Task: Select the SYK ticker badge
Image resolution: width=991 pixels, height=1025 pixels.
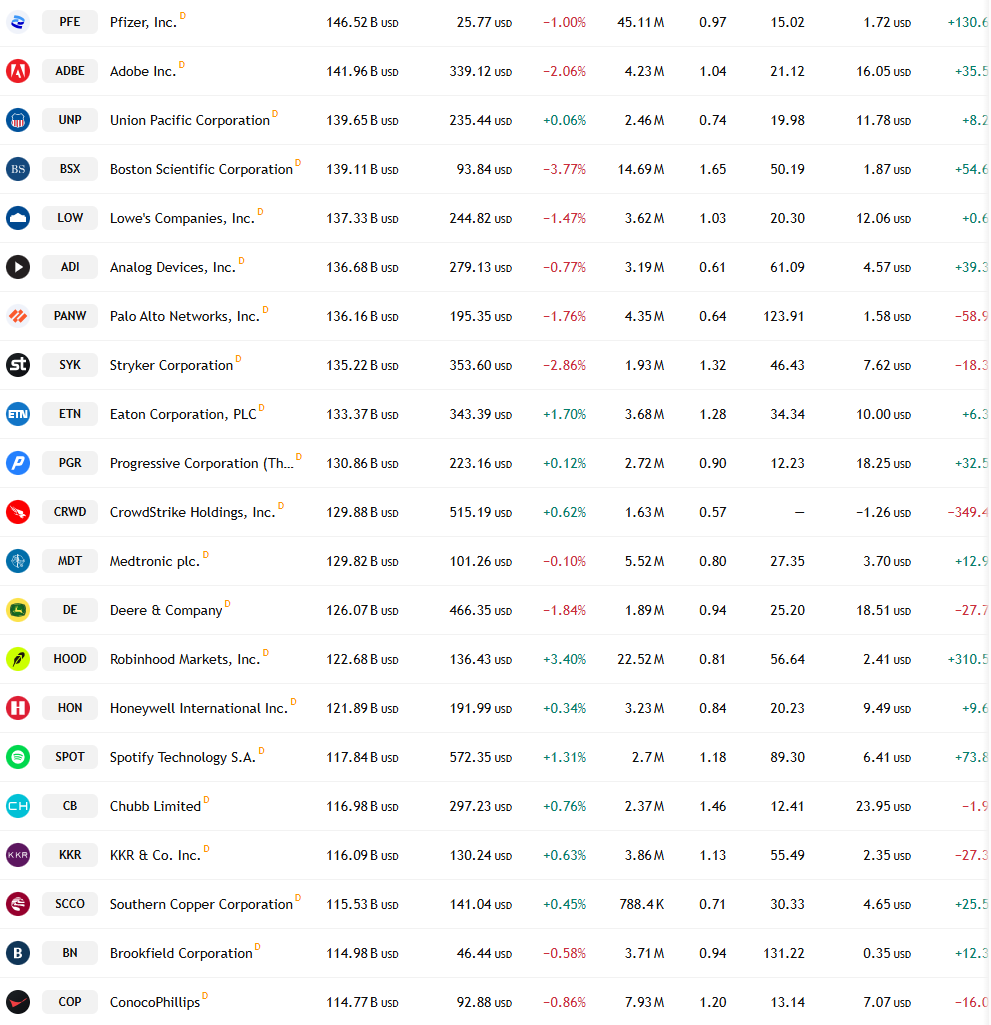Action: [70, 365]
